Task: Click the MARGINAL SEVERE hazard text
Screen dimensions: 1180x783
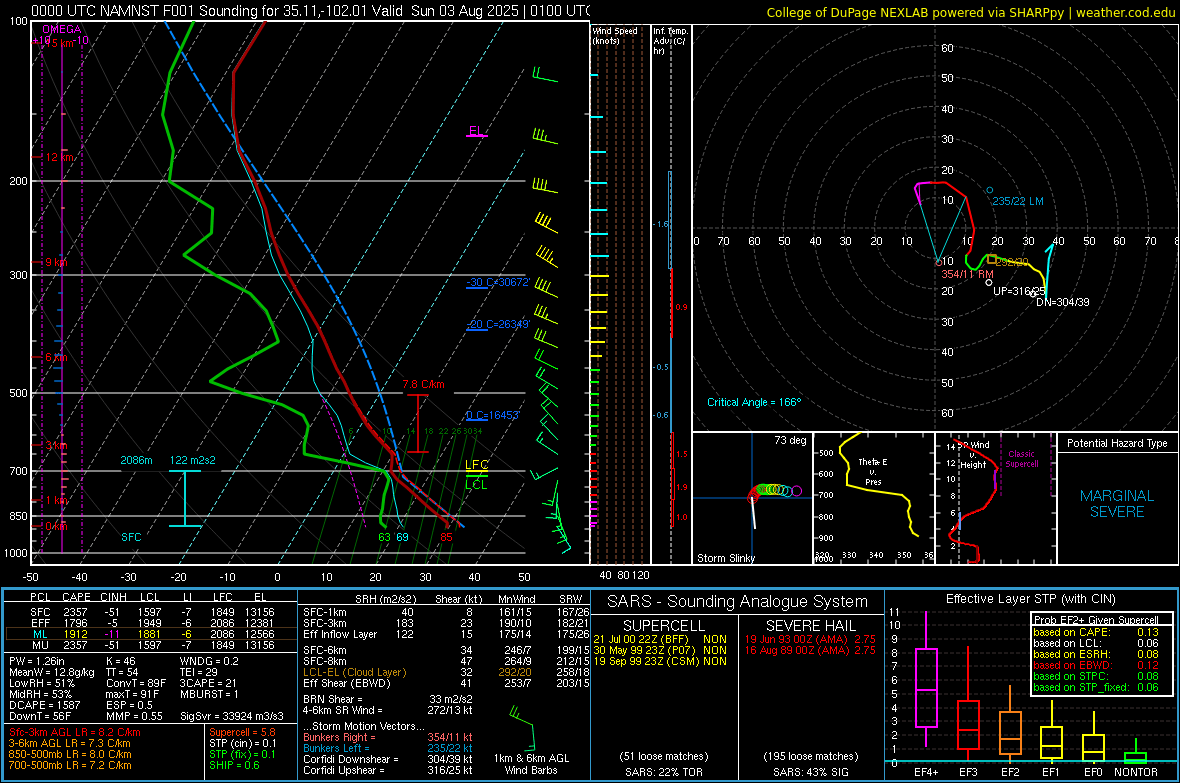Action: click(x=1117, y=504)
